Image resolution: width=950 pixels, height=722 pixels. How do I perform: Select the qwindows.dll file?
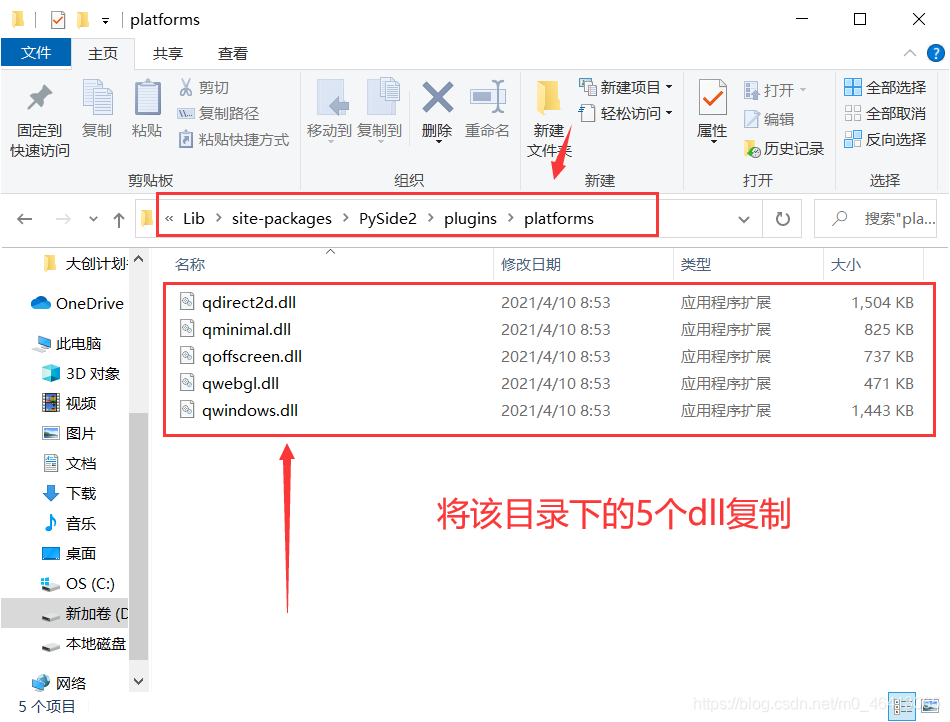pyautogui.click(x=250, y=411)
